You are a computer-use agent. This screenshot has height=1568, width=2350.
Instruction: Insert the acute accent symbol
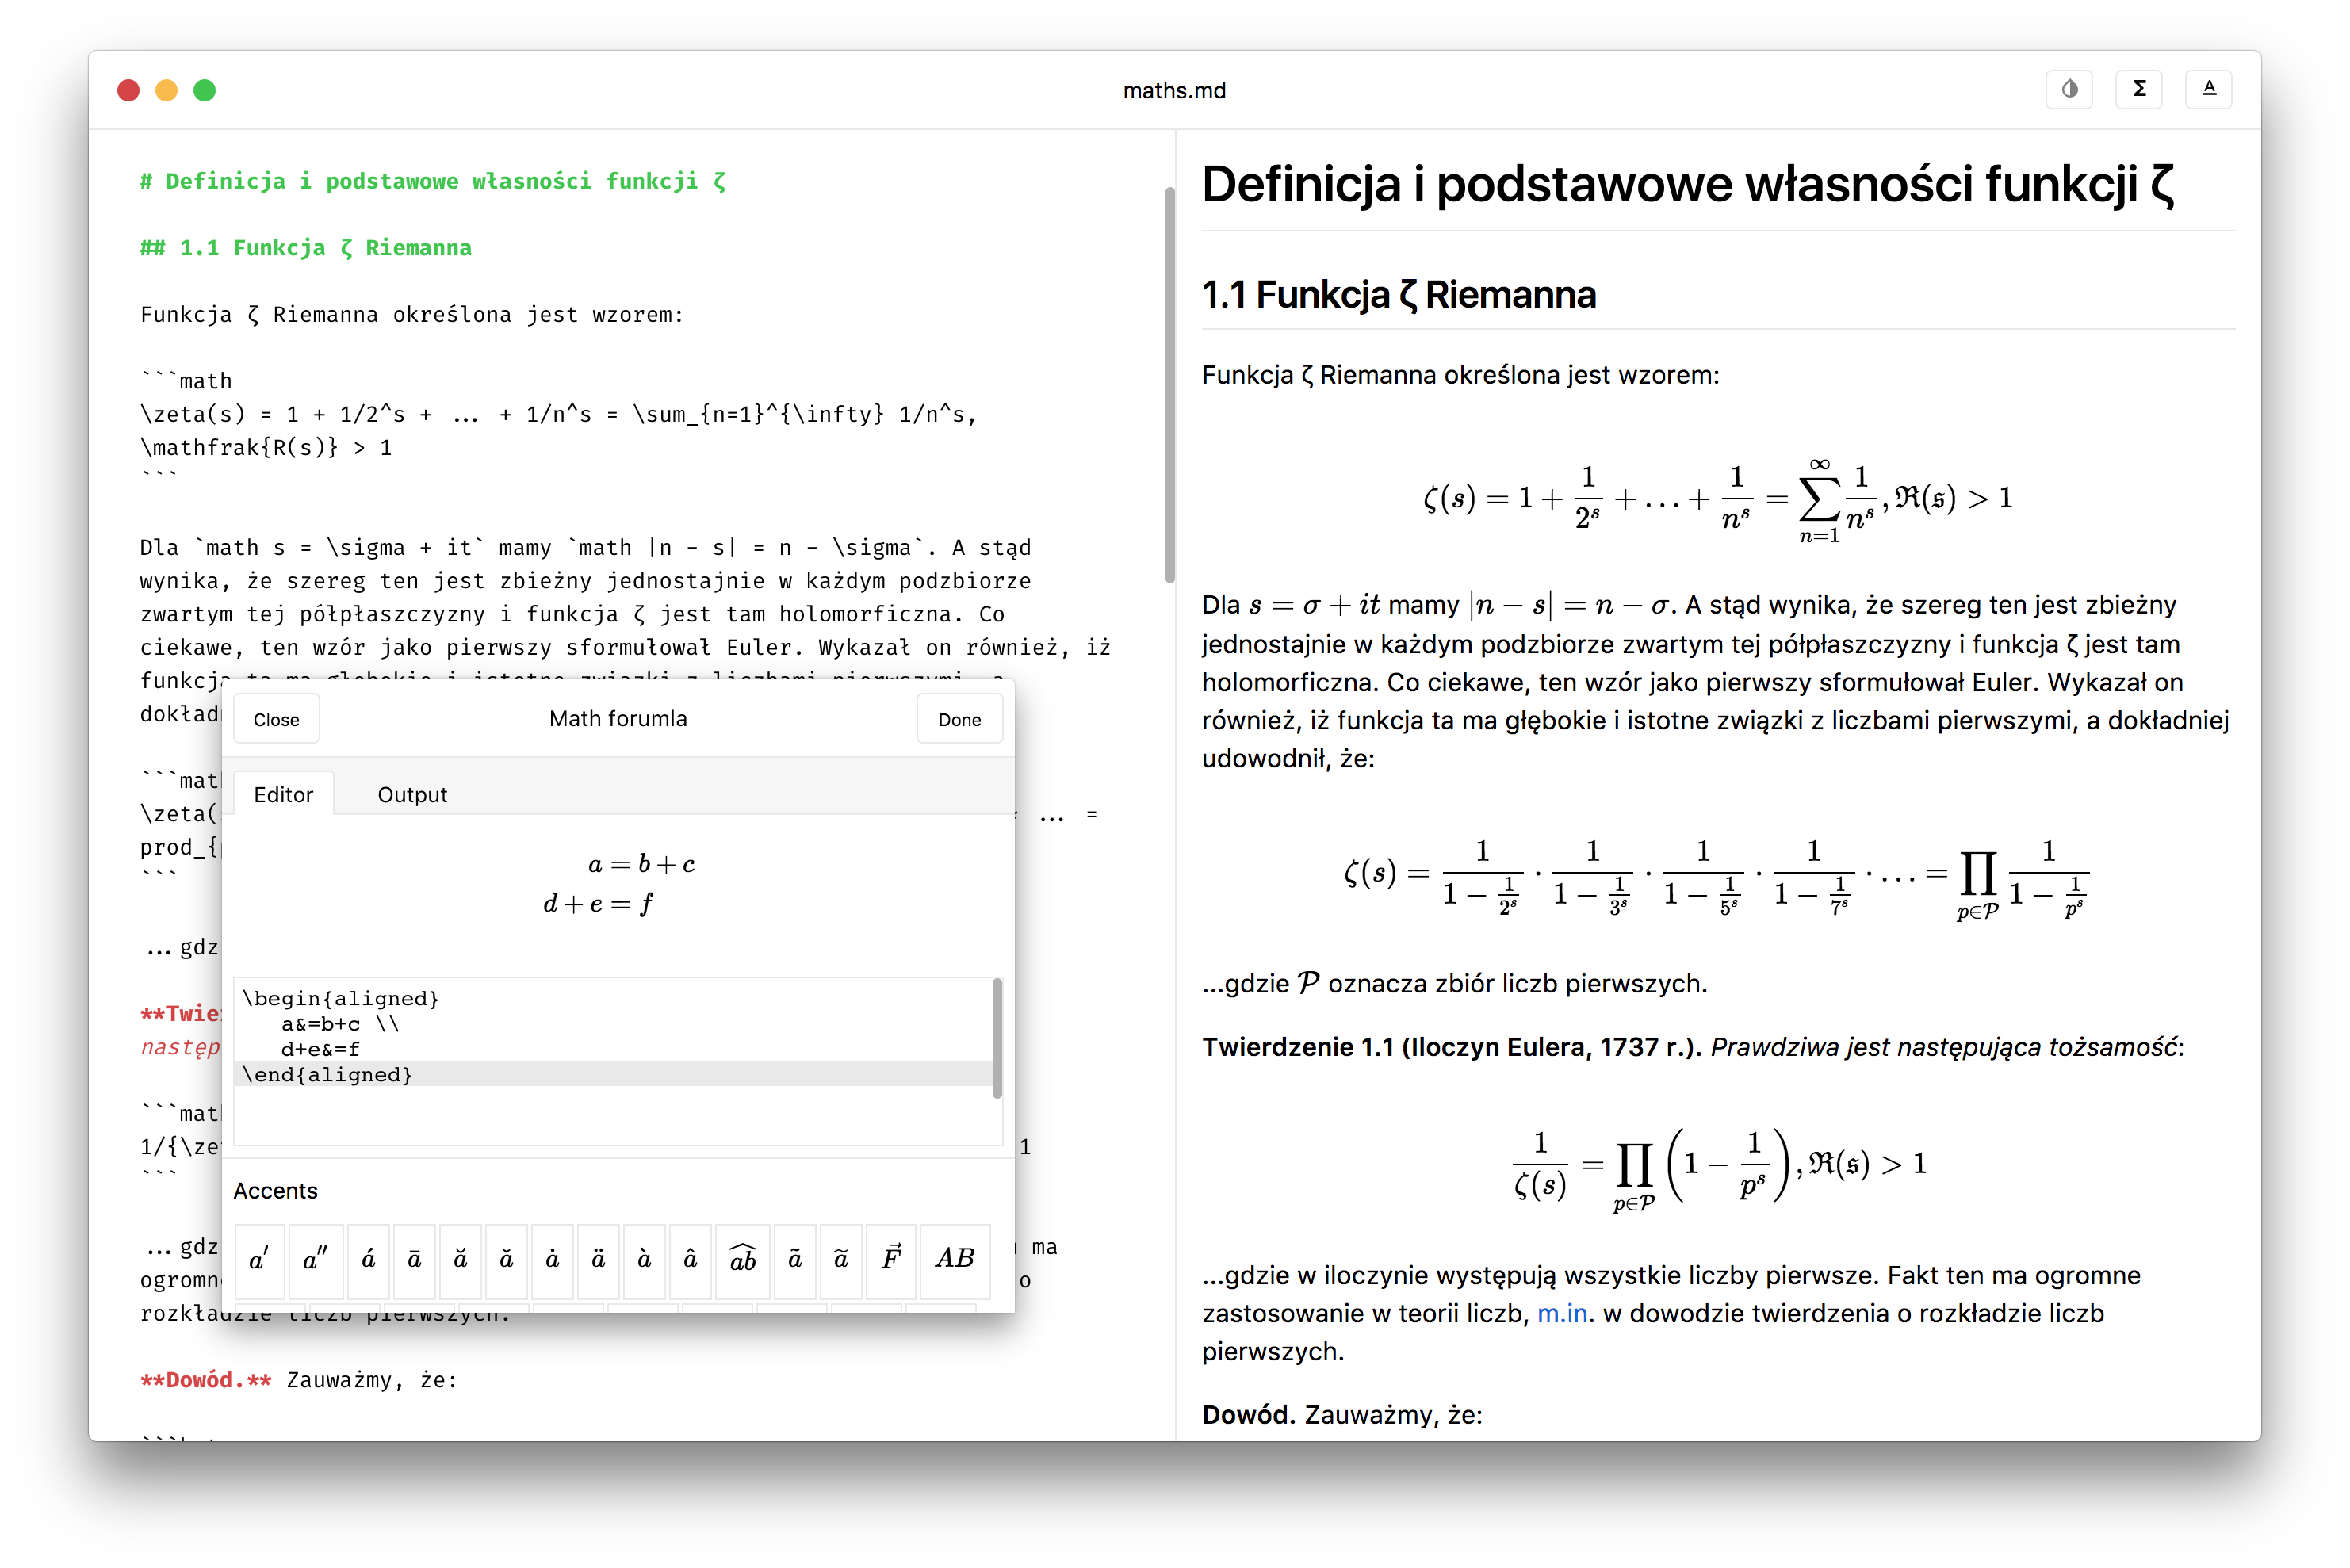pyautogui.click(x=368, y=1259)
